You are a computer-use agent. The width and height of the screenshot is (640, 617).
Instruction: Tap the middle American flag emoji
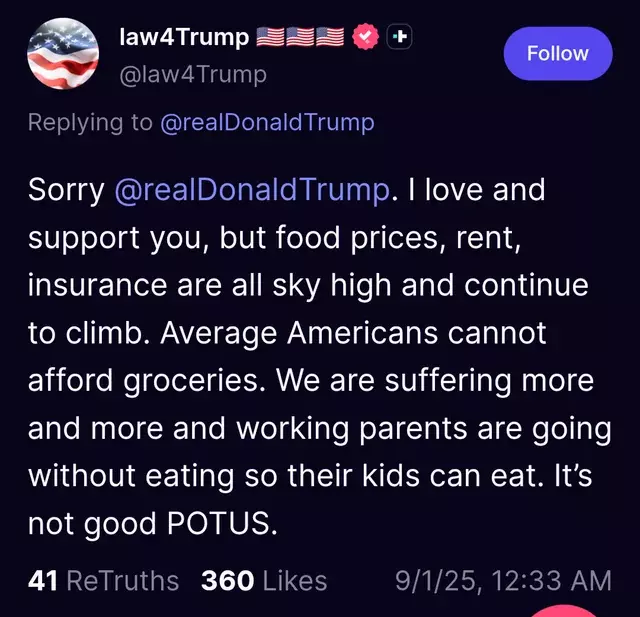point(300,37)
